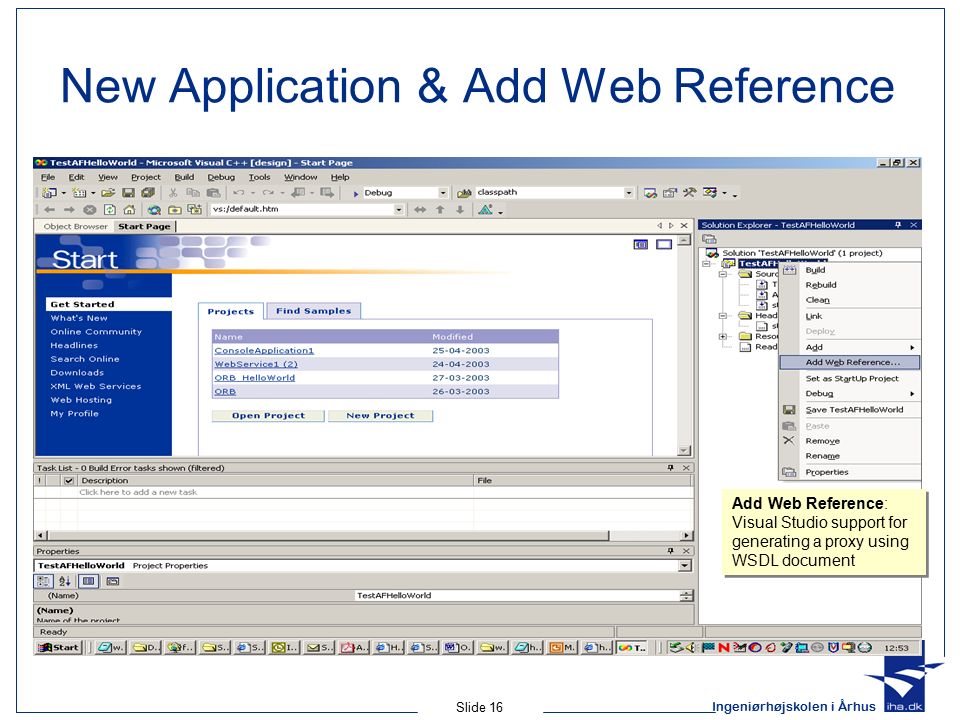Click the Save All toolbar icon
Viewport: 960px width, 720px height.
(148, 193)
